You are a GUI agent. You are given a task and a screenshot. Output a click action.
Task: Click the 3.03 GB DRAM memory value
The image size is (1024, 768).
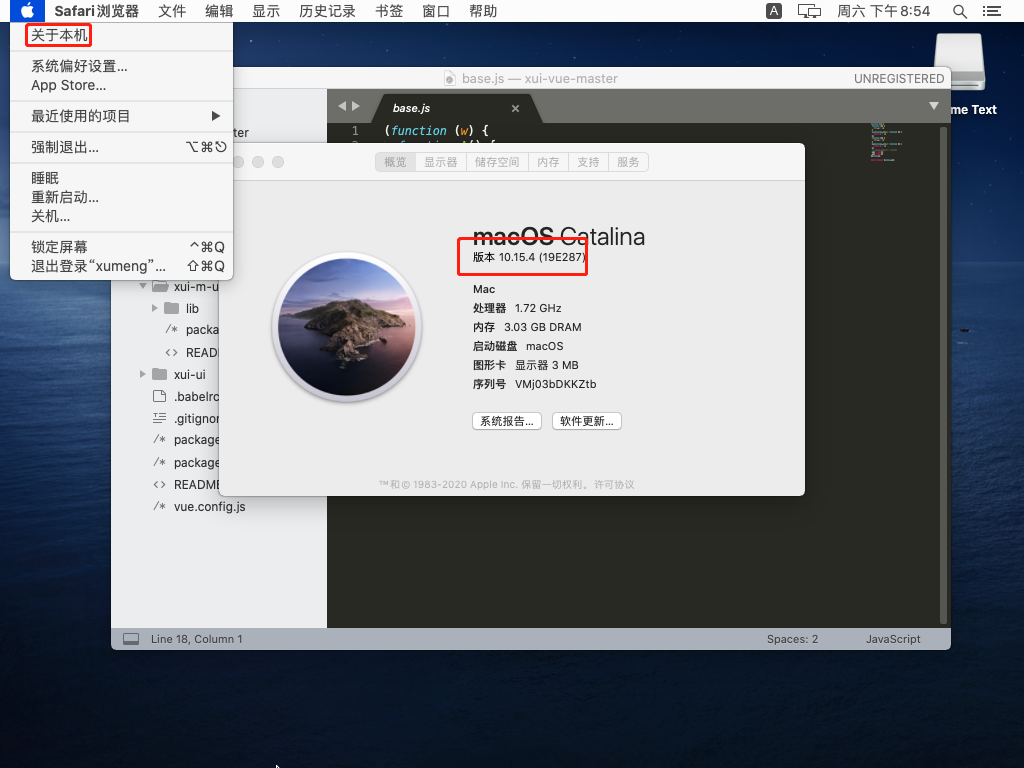(x=543, y=327)
